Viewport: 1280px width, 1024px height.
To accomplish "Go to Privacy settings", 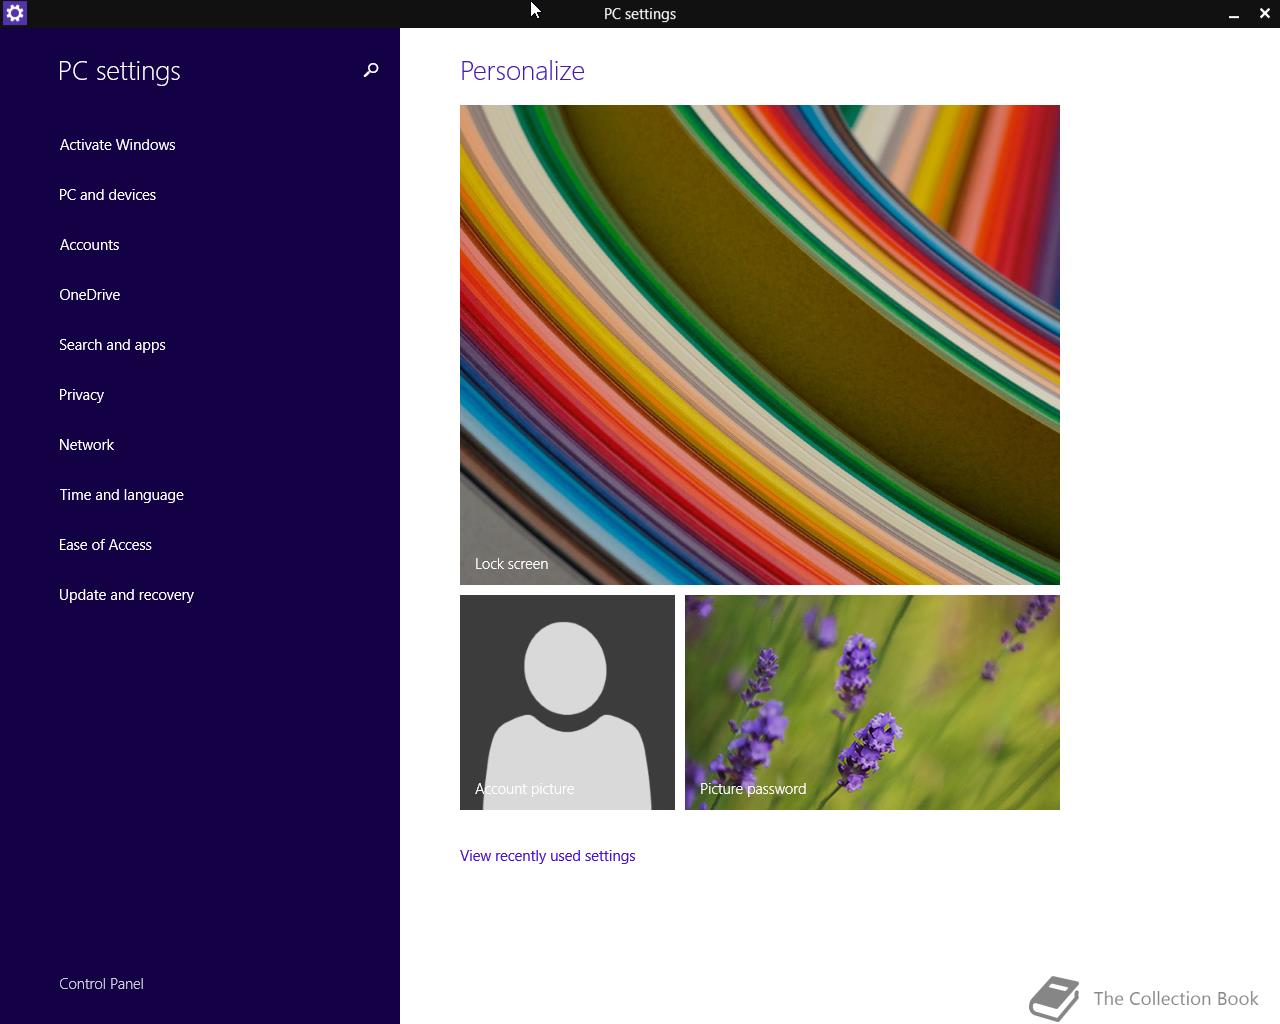I will (81, 395).
